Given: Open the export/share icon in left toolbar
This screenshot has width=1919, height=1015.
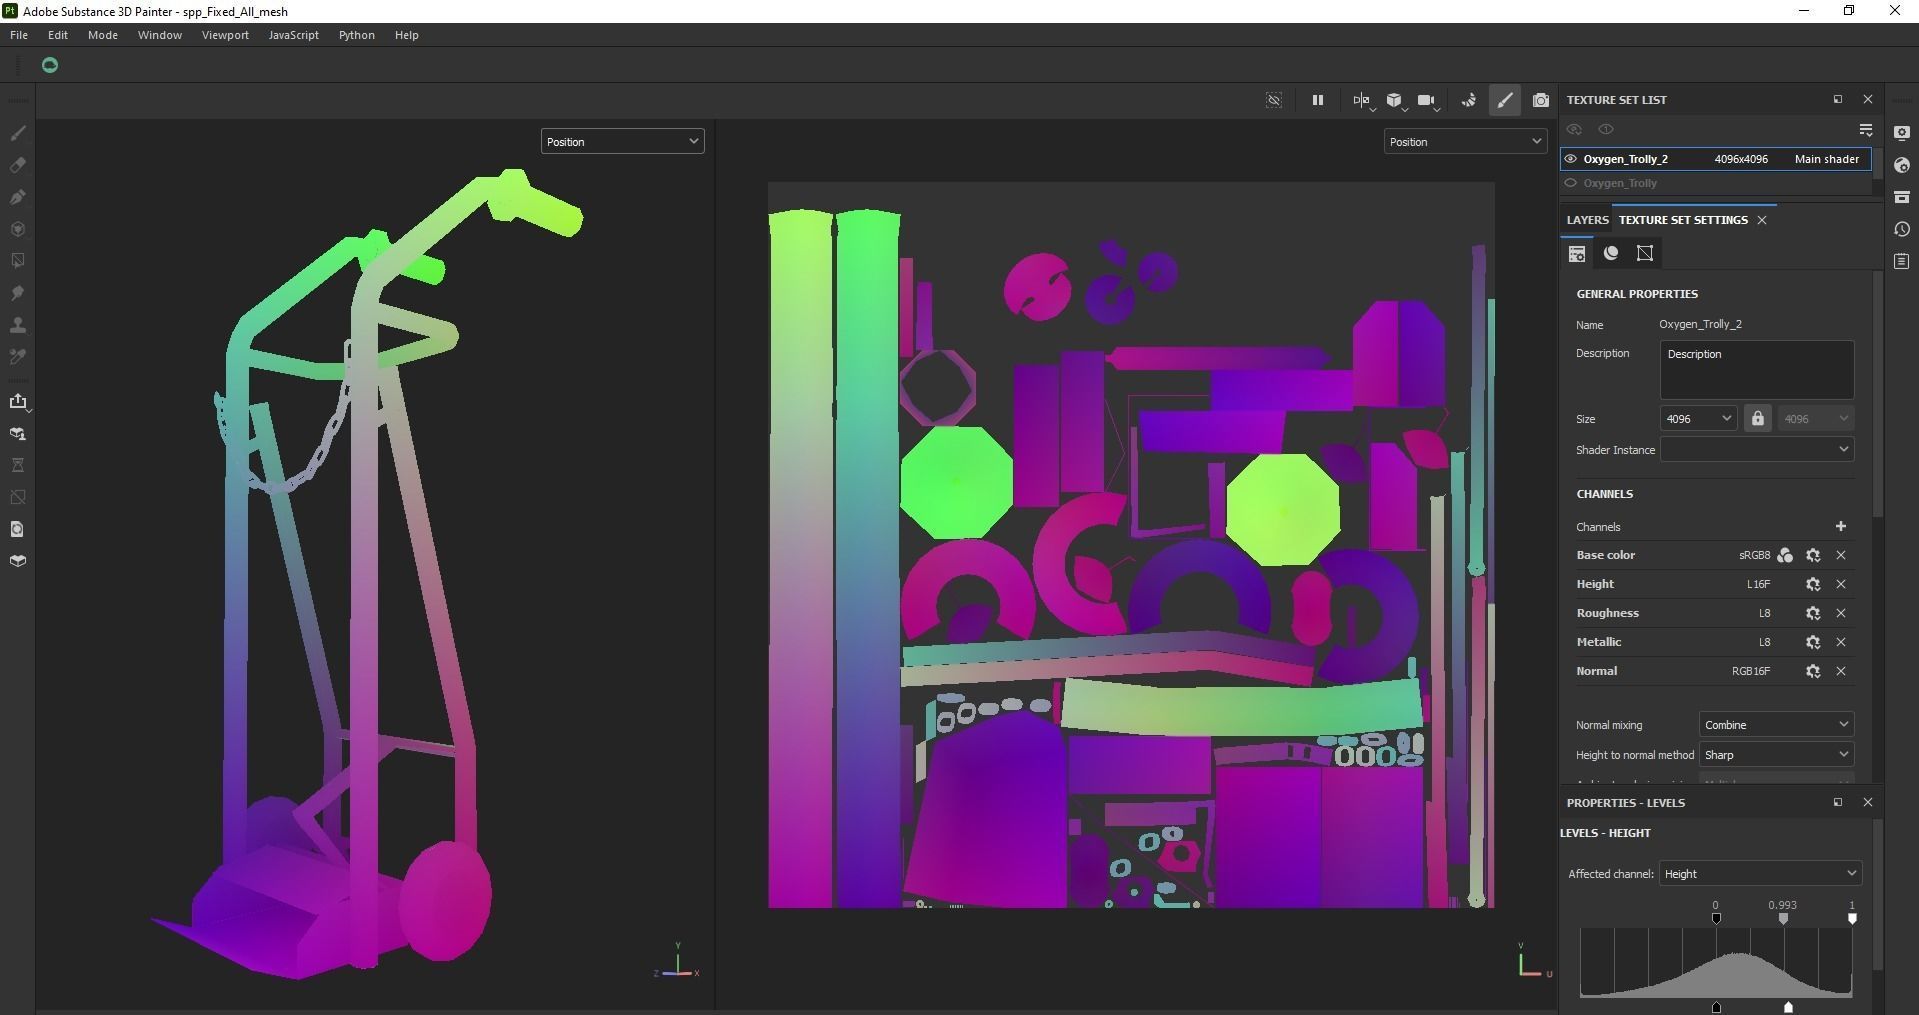Looking at the screenshot, I should pyautogui.click(x=18, y=401).
